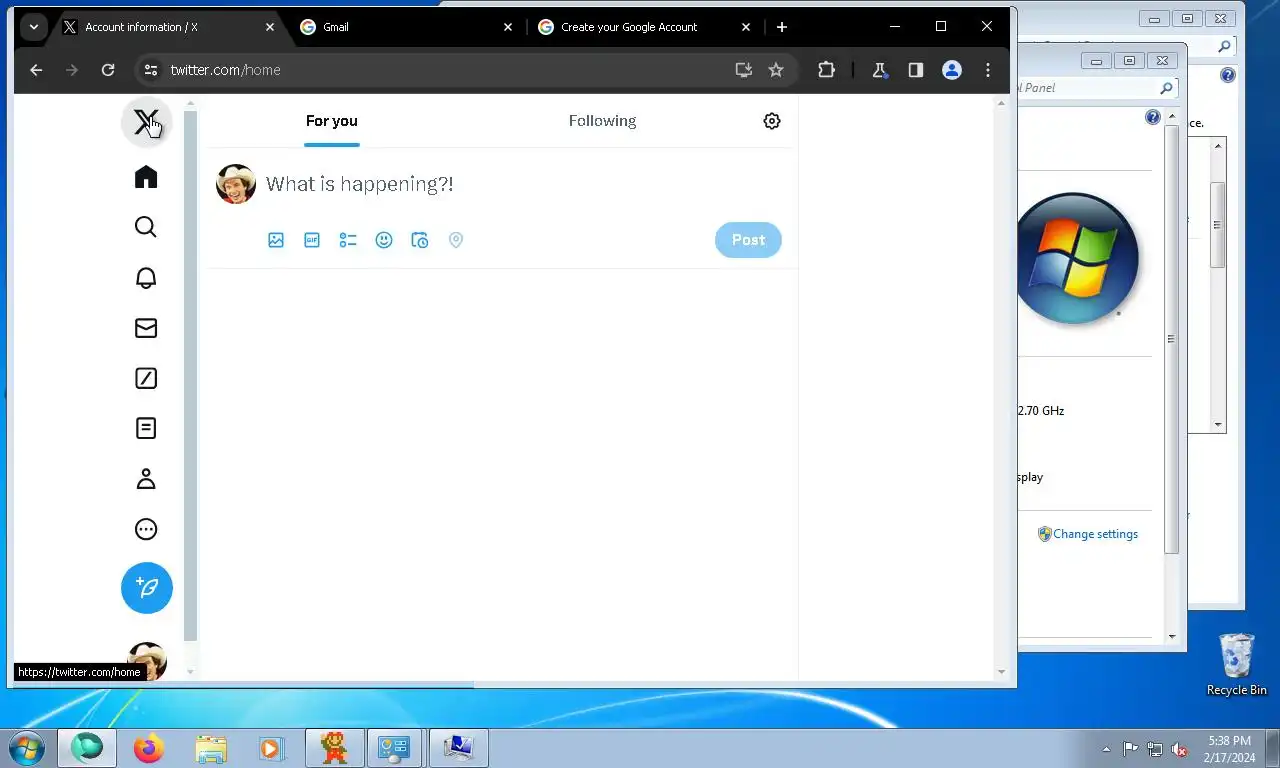Open Action Center flag in tray
Viewport: 1280px width, 768px height.
(x=1130, y=749)
